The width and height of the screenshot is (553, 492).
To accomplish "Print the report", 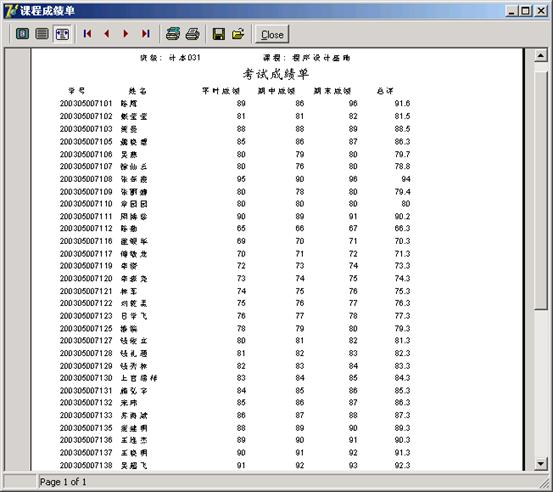I will (x=193, y=34).
